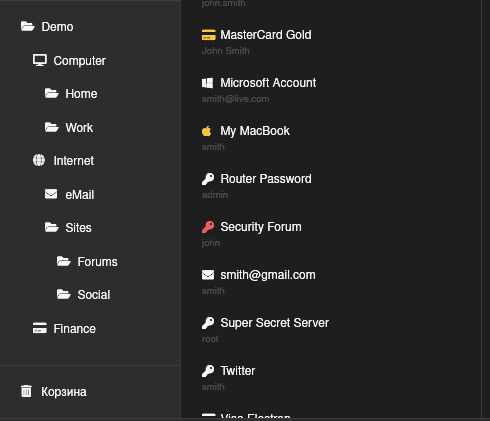Click the envelope icon of smith@gmail.com entry
The width and height of the screenshot is (490, 421).
pyautogui.click(x=208, y=275)
